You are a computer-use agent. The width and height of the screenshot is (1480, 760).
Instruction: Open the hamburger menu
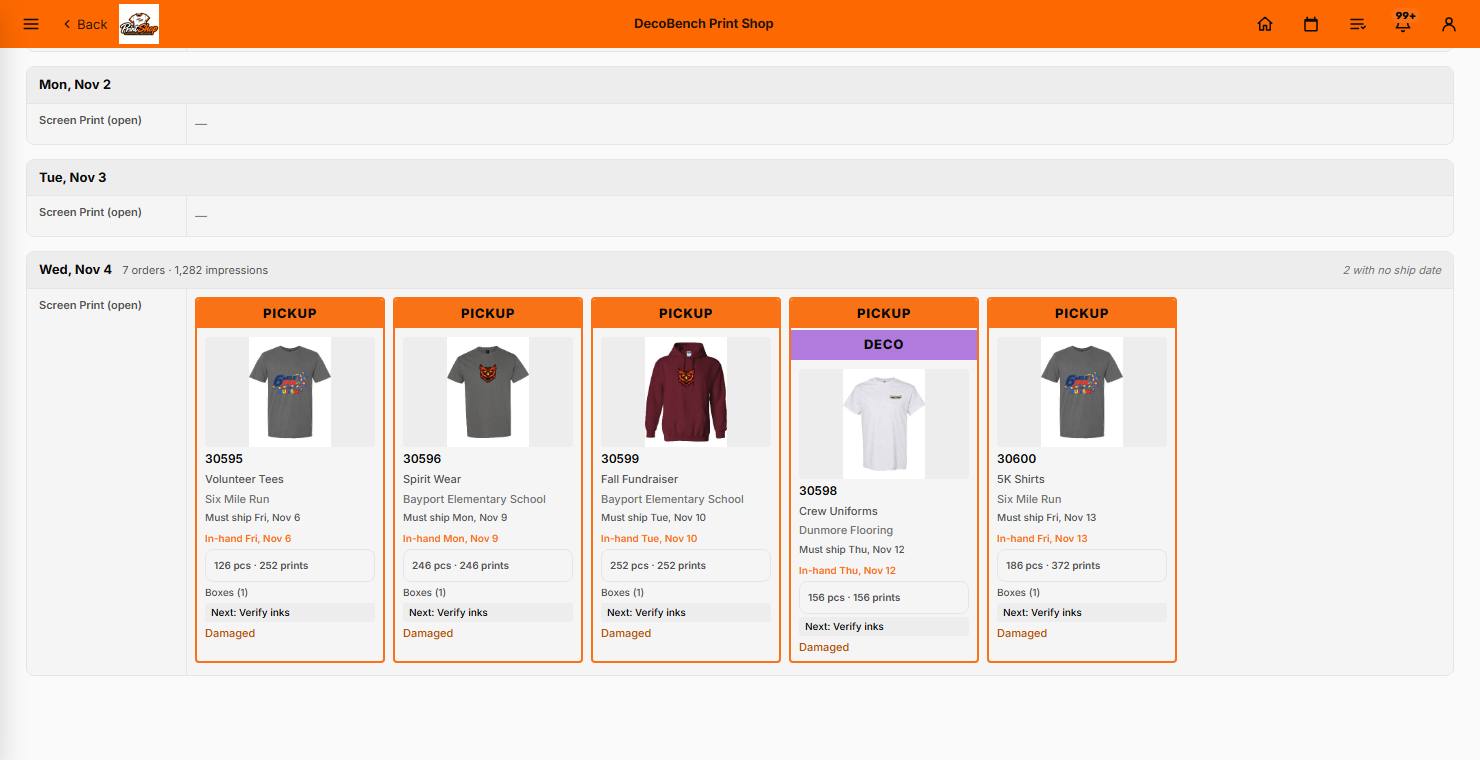31,24
